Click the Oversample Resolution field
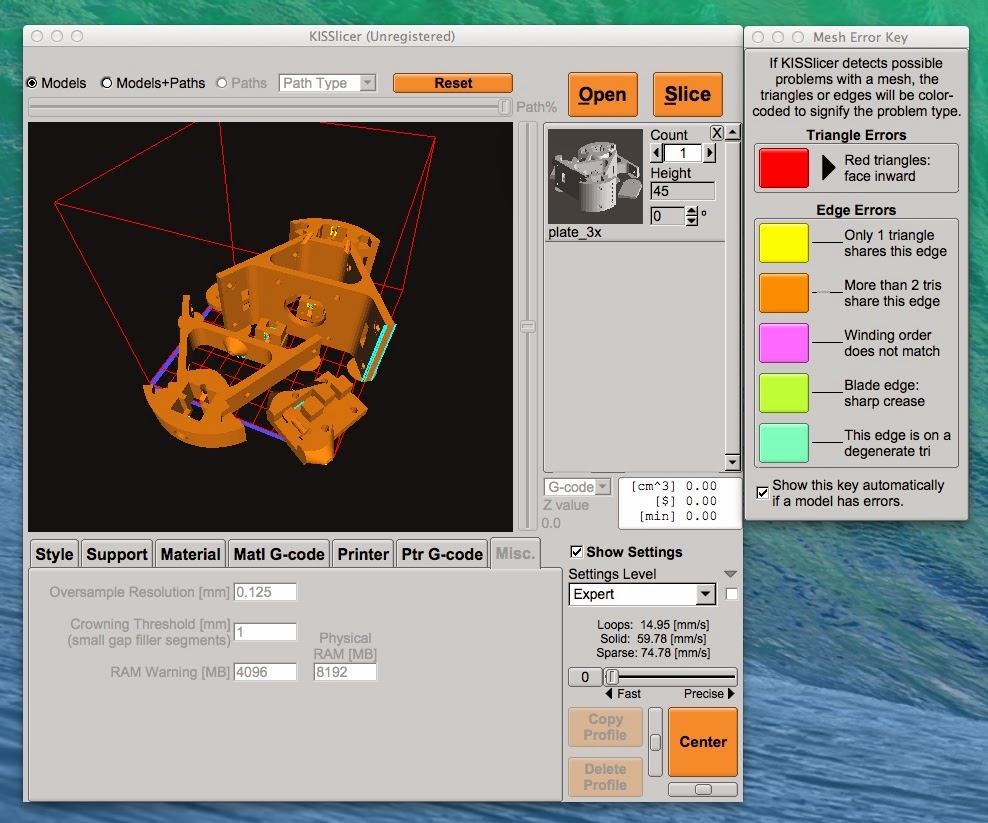The image size is (988, 823). tap(265, 592)
